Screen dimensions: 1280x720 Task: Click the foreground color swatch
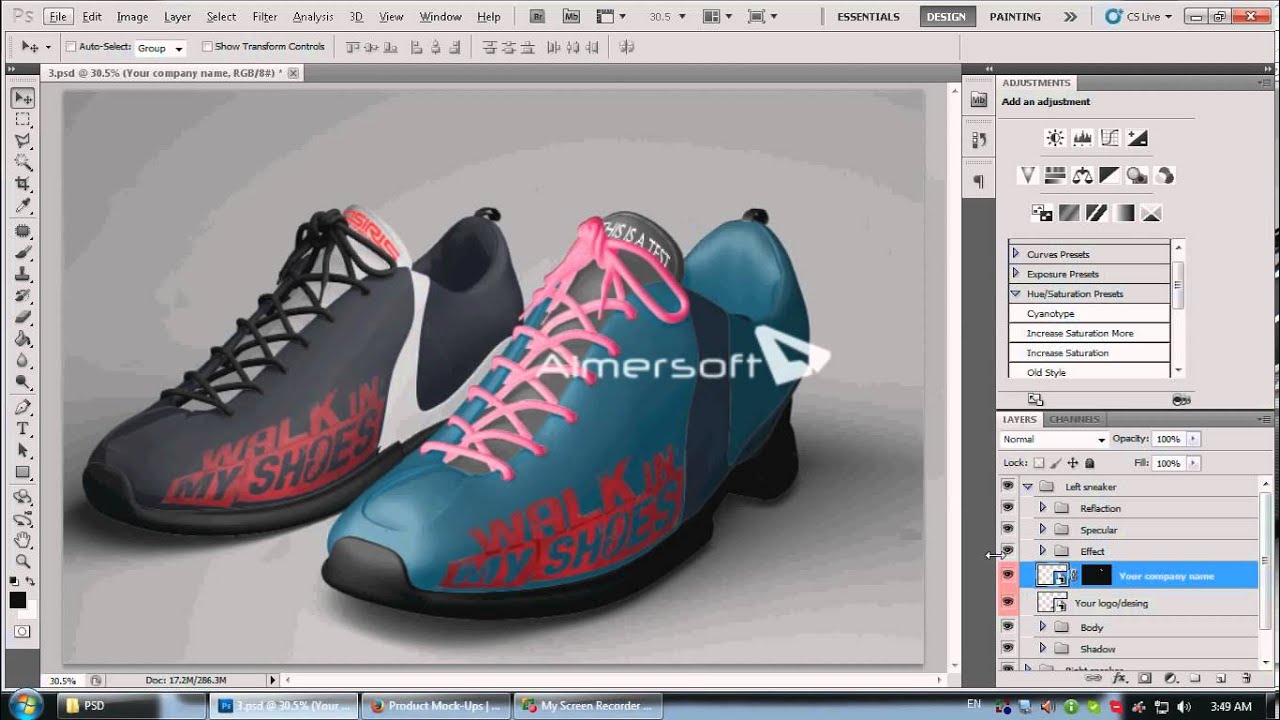[x=18, y=600]
